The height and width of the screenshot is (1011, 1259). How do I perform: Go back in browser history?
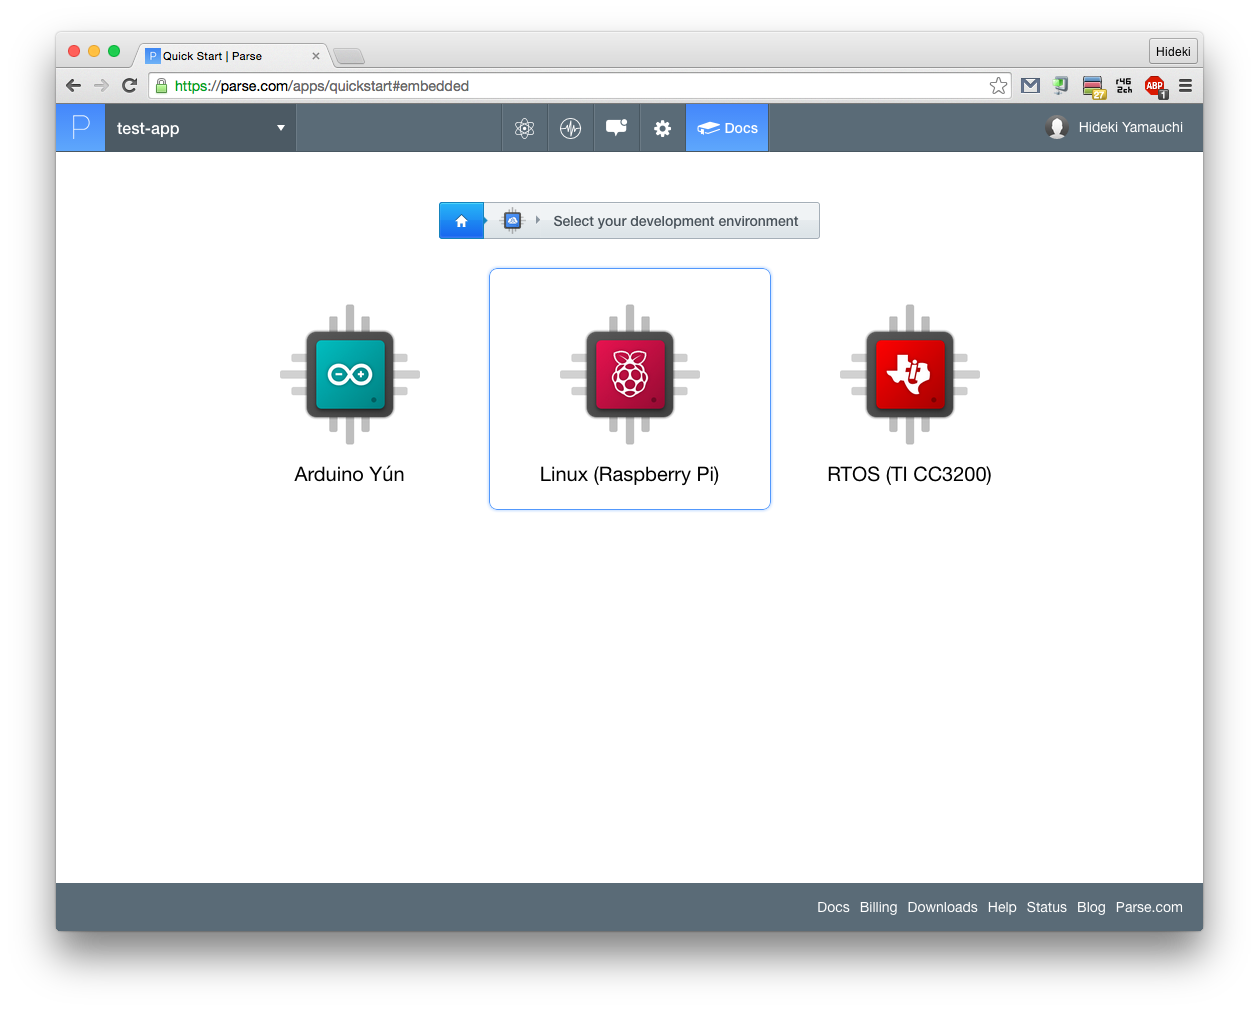click(73, 85)
